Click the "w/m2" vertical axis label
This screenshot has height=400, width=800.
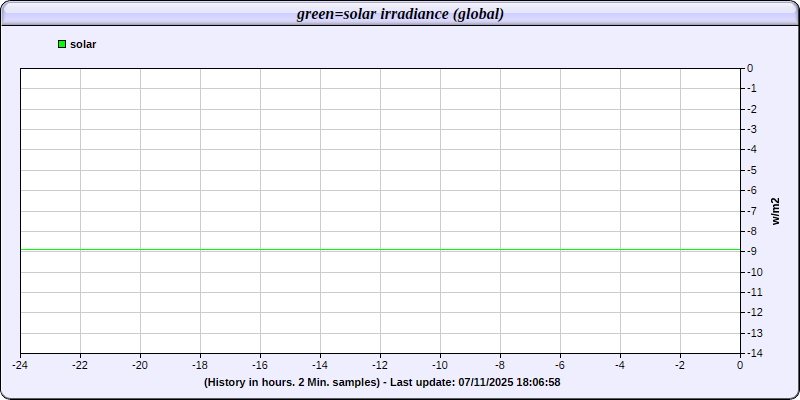click(x=775, y=211)
